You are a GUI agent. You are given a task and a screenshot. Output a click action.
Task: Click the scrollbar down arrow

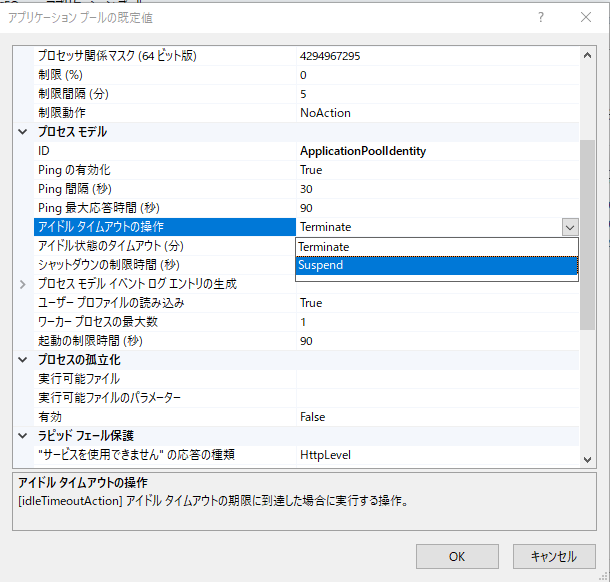[587, 460]
